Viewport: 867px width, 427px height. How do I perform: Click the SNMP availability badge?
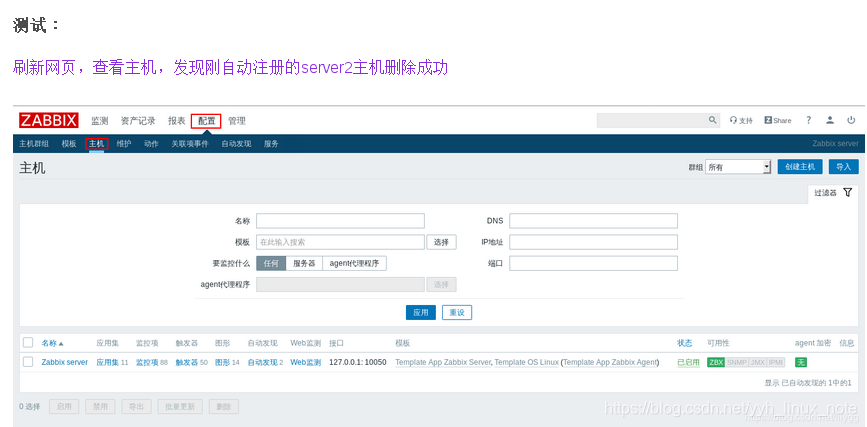click(737, 362)
